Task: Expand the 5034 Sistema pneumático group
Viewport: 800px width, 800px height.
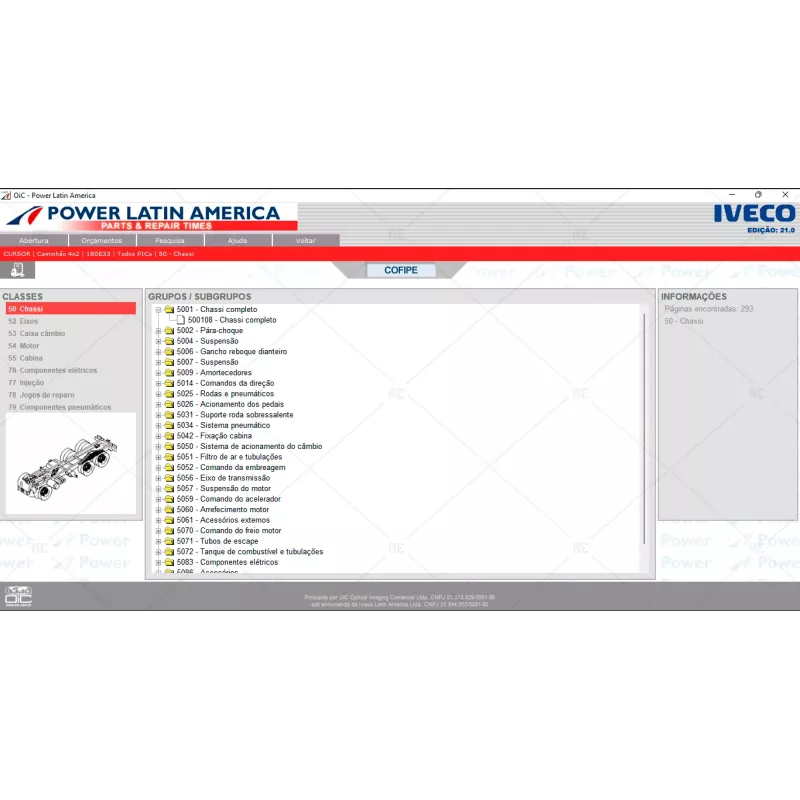Action: tap(157, 425)
